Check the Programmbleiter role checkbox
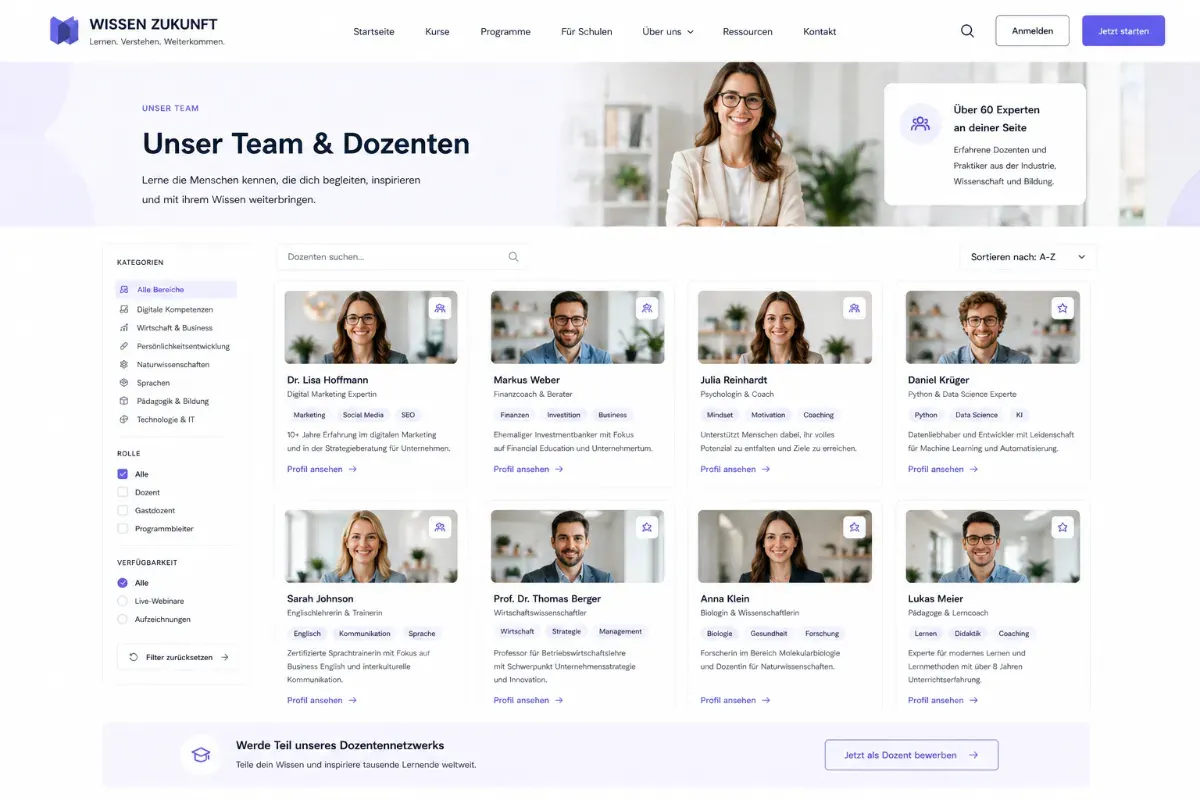Screen dimensions: 1200x800 tap(123, 528)
